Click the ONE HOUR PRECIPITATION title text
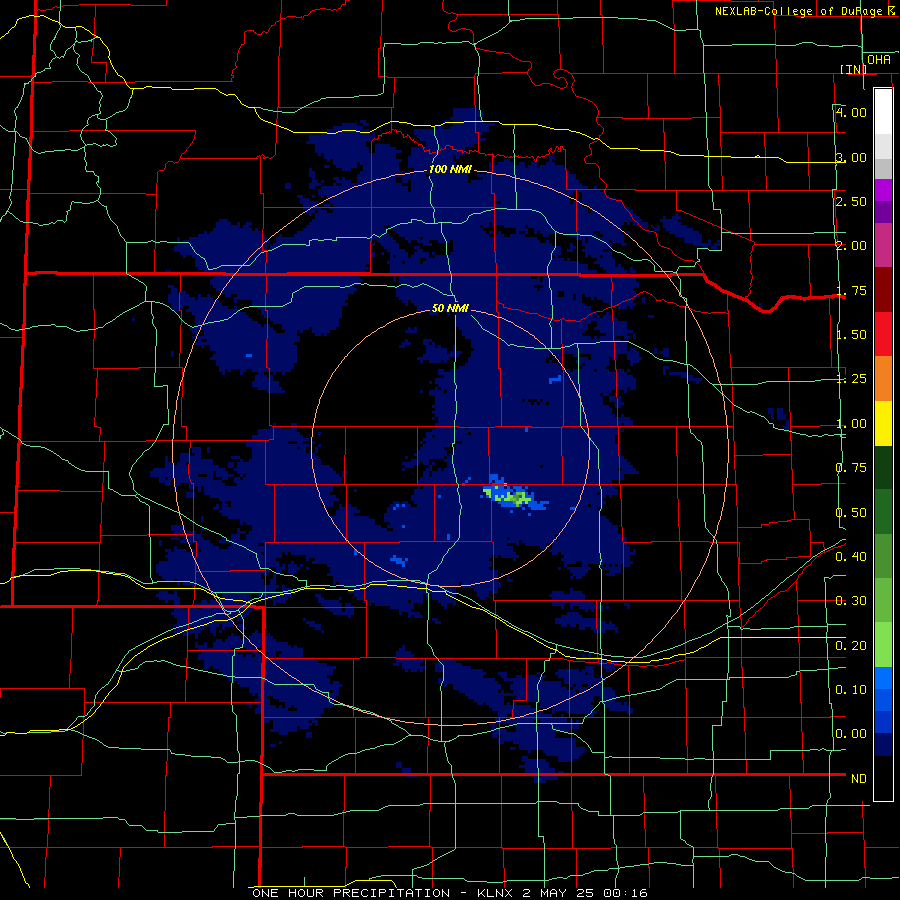Screen dimensions: 900x900 click(x=351, y=893)
